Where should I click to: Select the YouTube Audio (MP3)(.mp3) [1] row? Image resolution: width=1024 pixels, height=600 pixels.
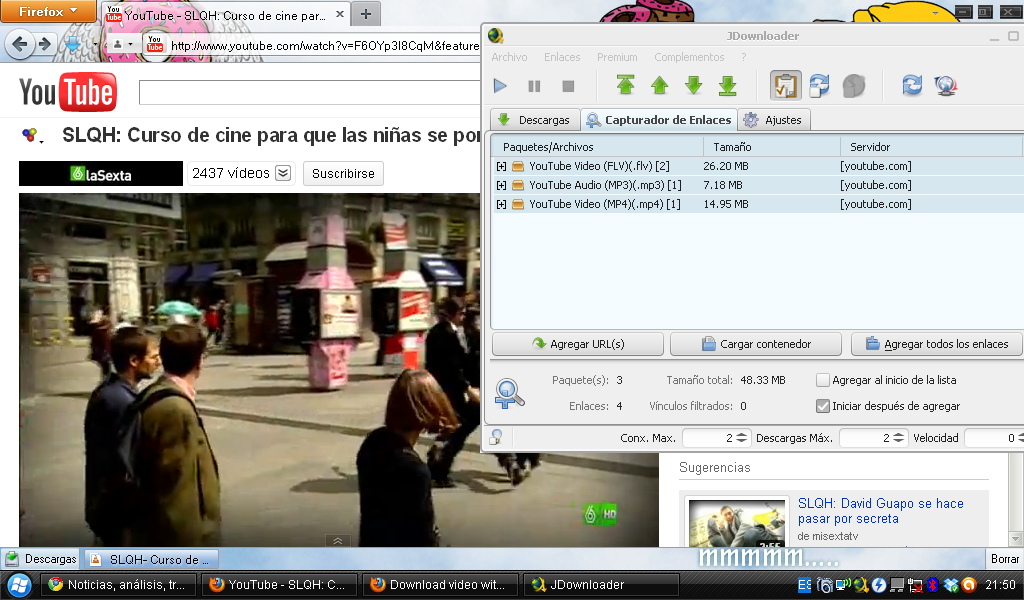pyautogui.click(x=757, y=185)
